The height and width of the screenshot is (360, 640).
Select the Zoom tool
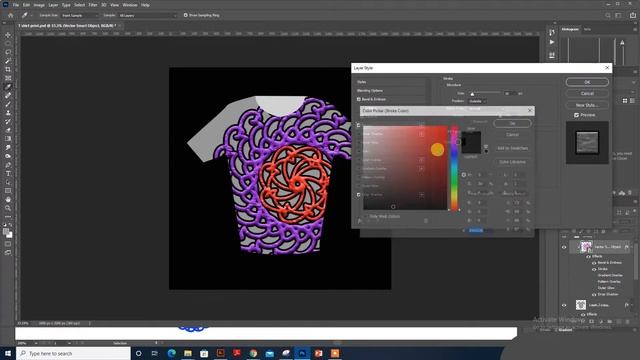point(8,208)
